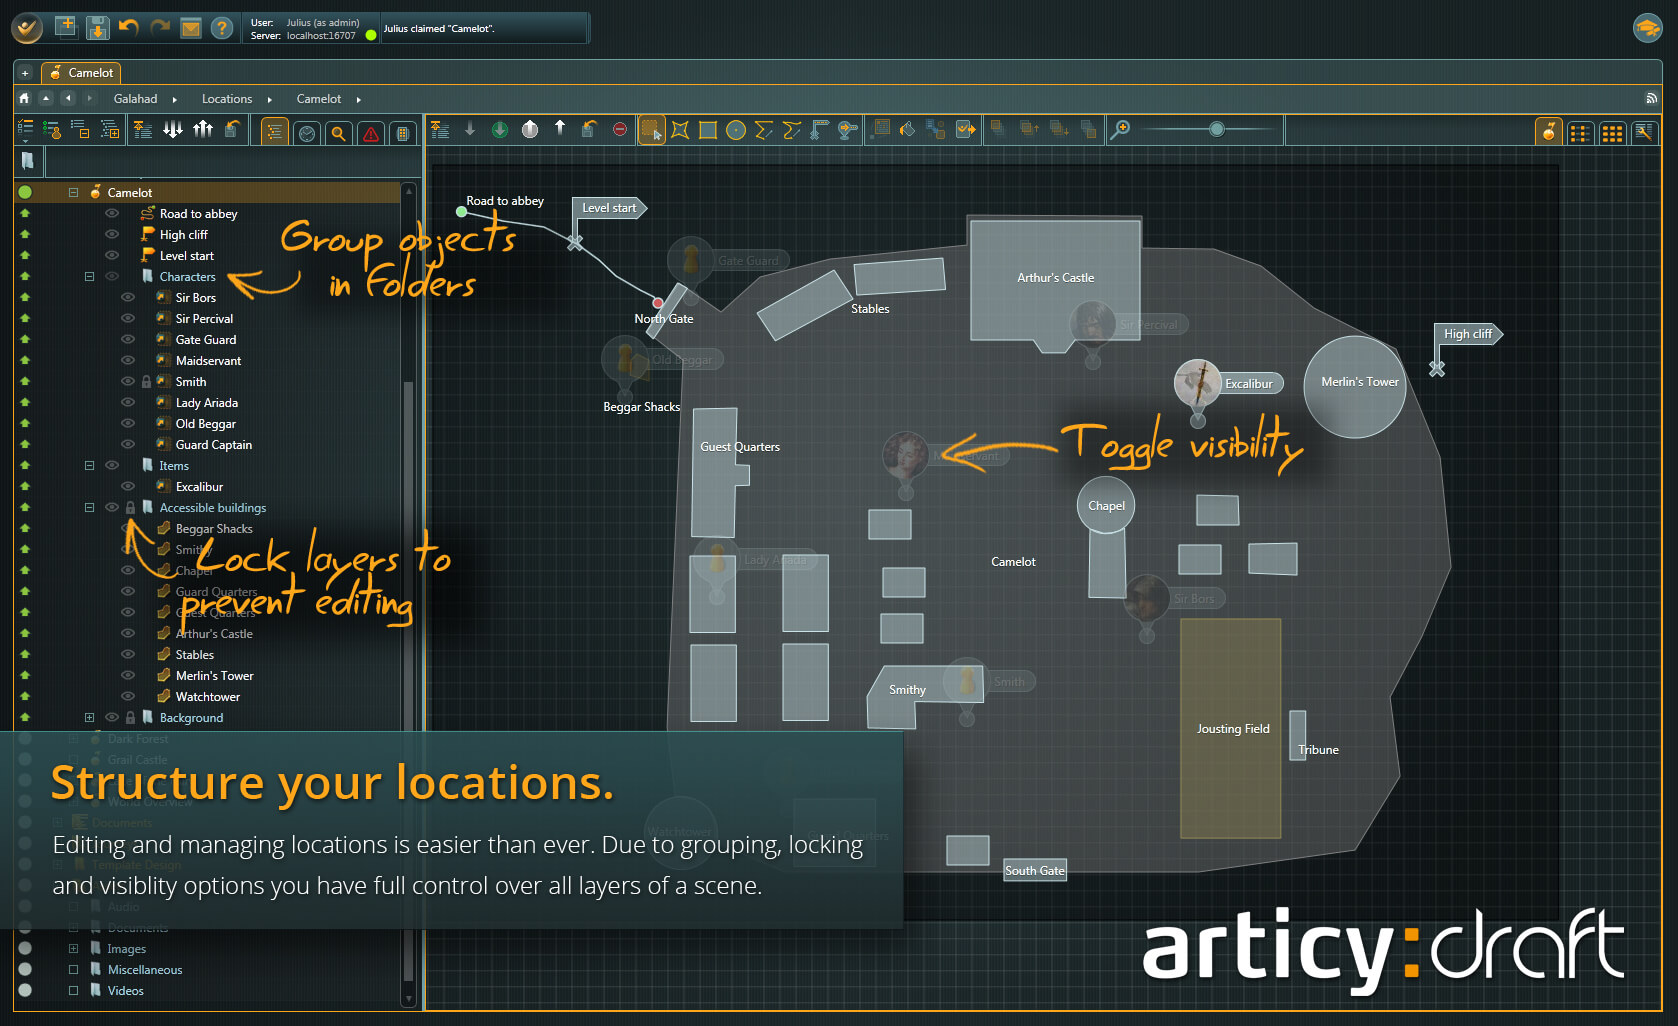Screen dimensions: 1678x1026
Task: Click the save floppy disk icon
Action: (97, 27)
